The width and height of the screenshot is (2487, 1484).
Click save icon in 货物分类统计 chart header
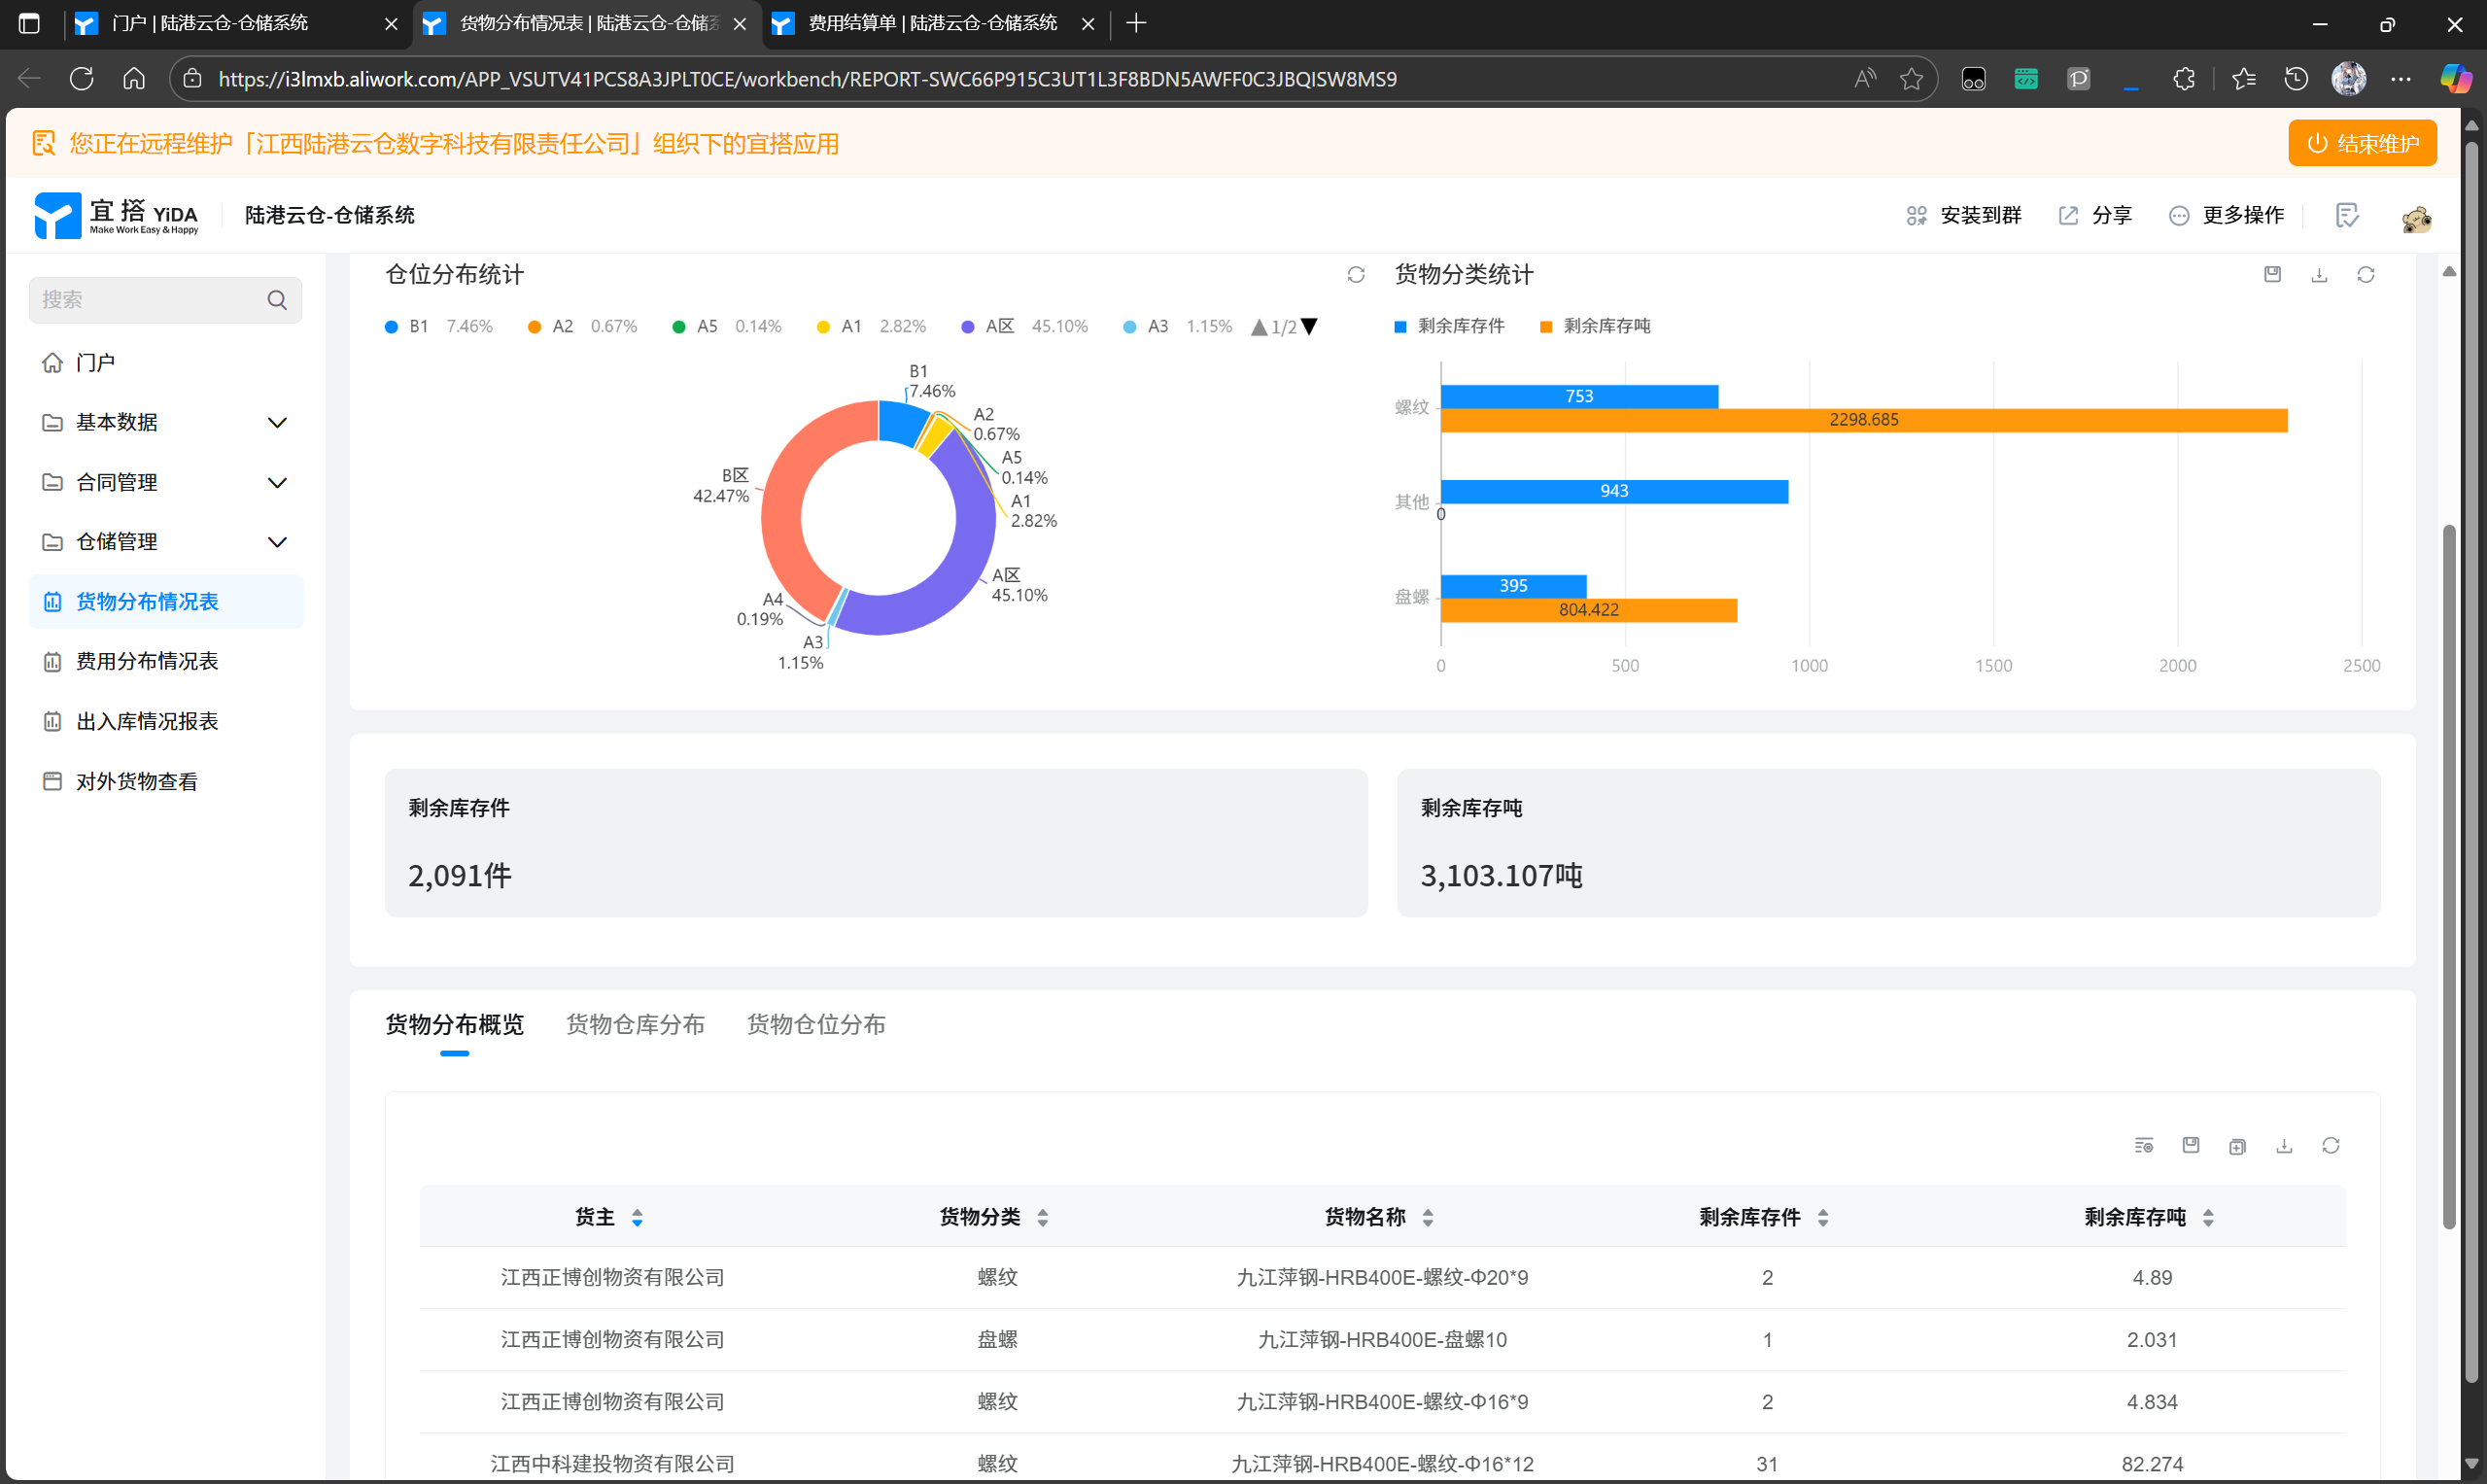[x=2272, y=275]
